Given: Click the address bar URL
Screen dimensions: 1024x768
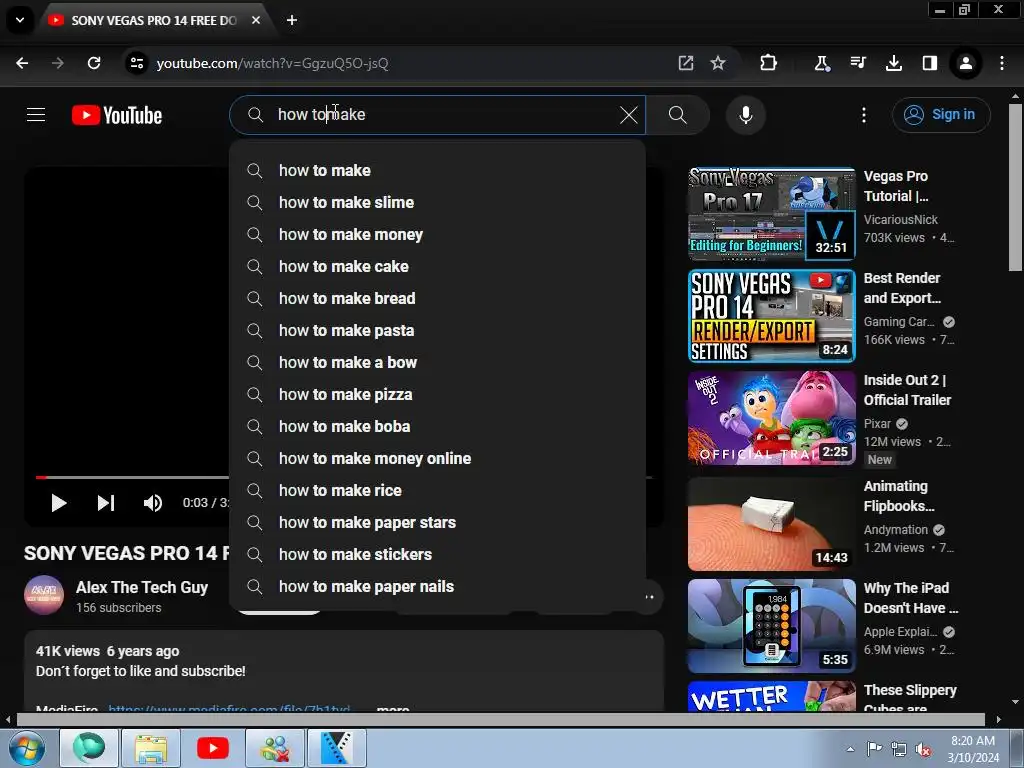Looking at the screenshot, I should [272, 63].
